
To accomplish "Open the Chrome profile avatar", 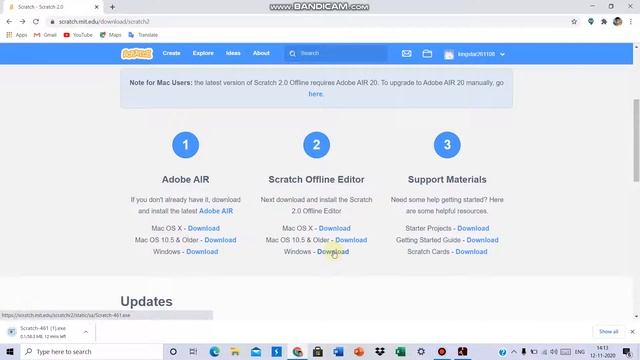I will click(618, 22).
